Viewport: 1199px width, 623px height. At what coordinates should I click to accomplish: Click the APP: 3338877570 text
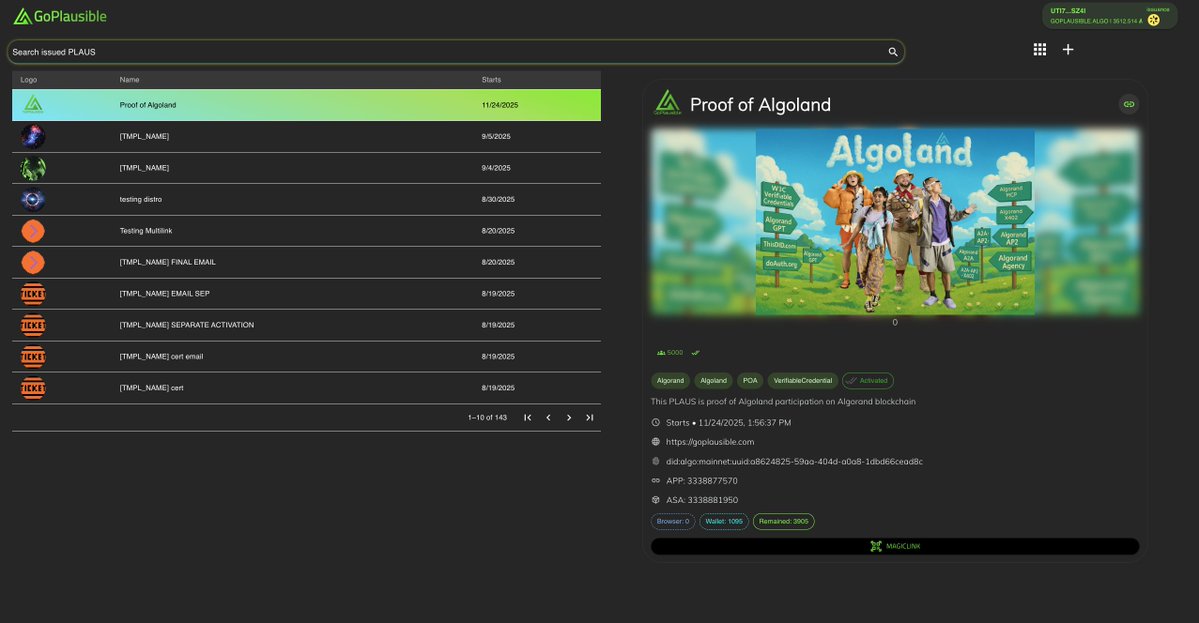[x=702, y=481]
